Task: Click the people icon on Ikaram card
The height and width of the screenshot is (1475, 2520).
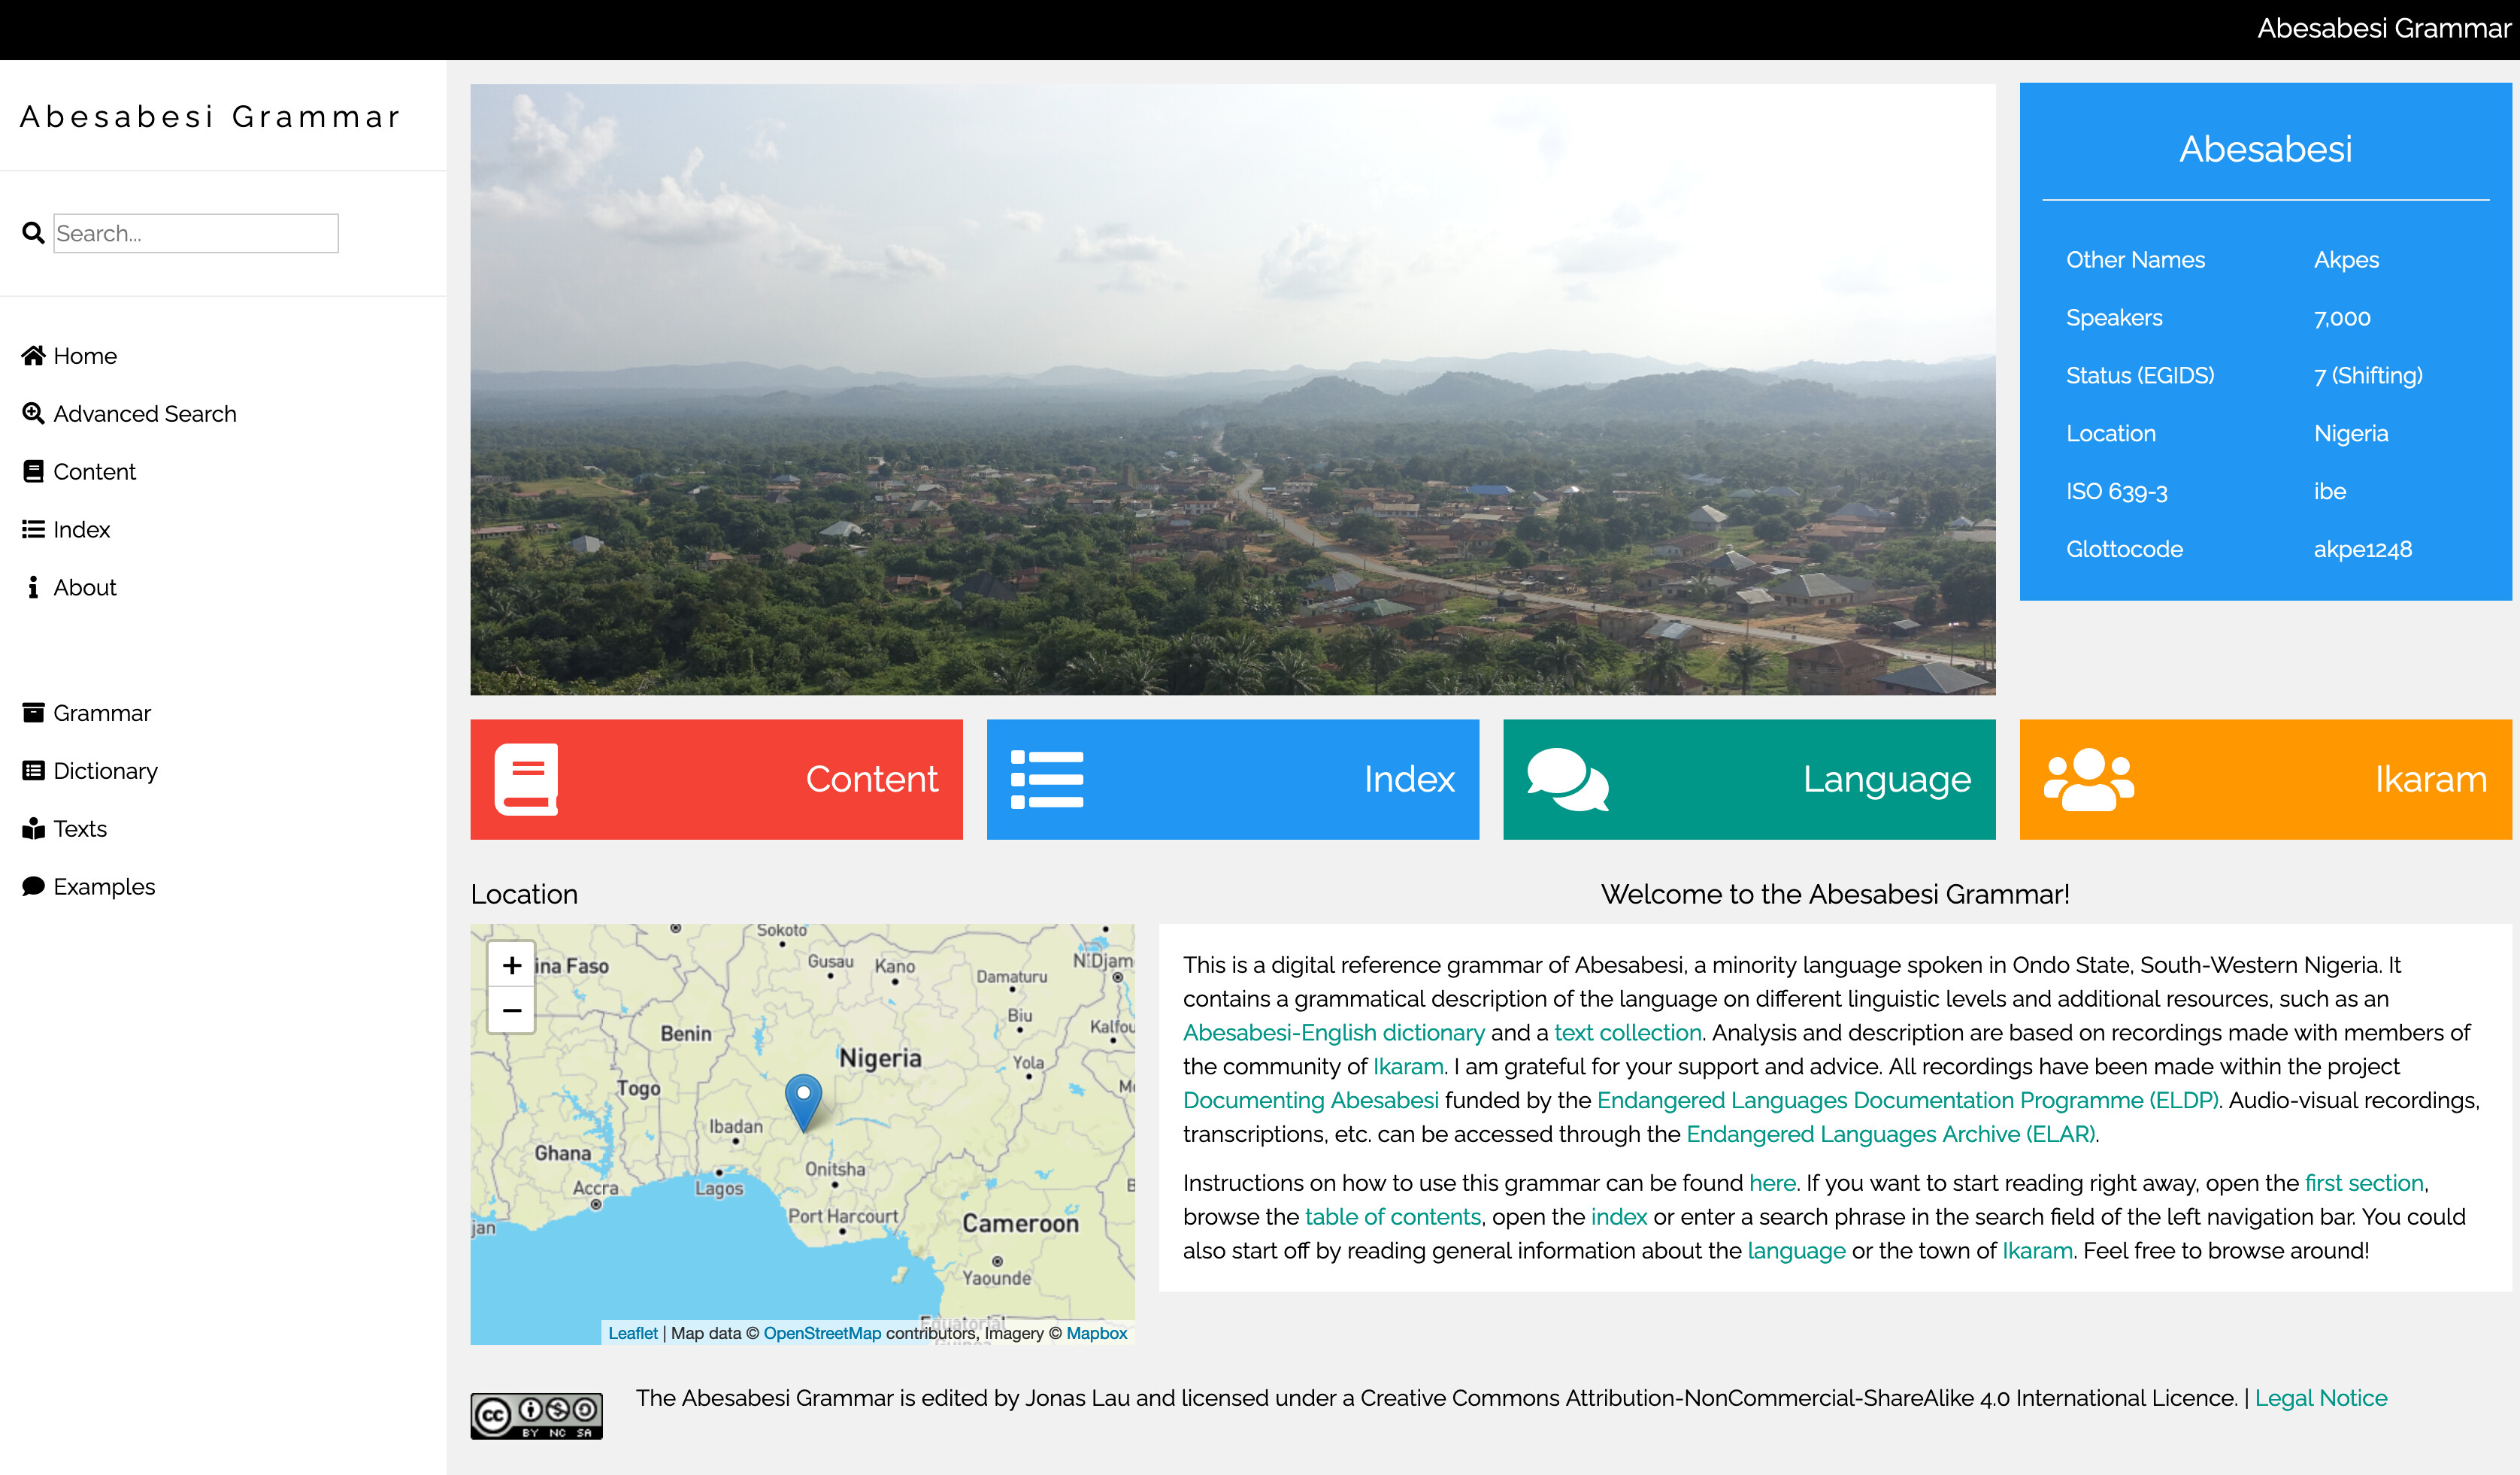Action: pyautogui.click(x=2089, y=780)
